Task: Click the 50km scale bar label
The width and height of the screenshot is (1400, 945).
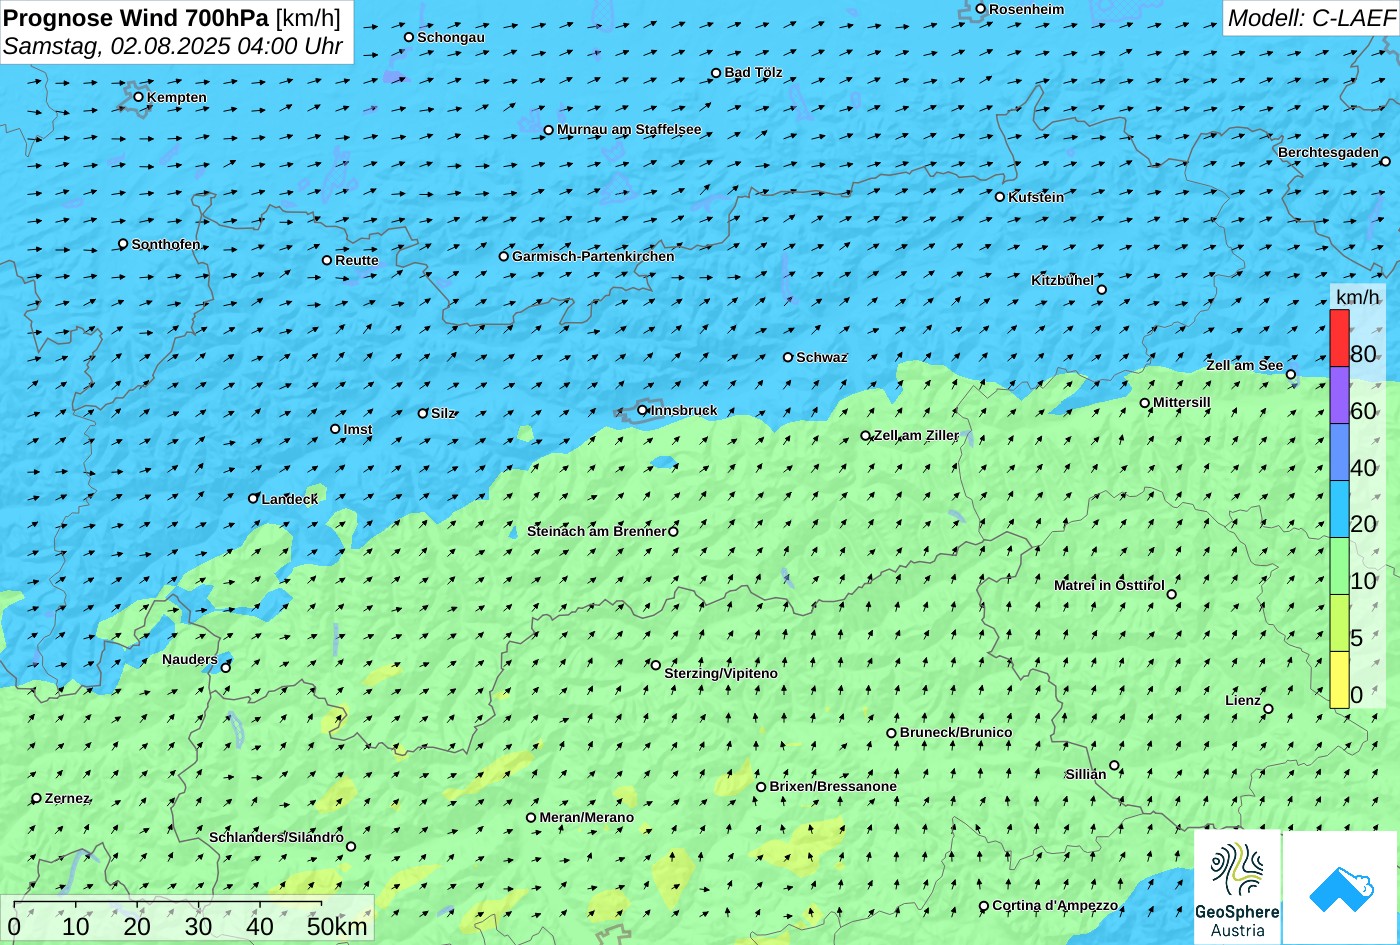Action: [337, 926]
